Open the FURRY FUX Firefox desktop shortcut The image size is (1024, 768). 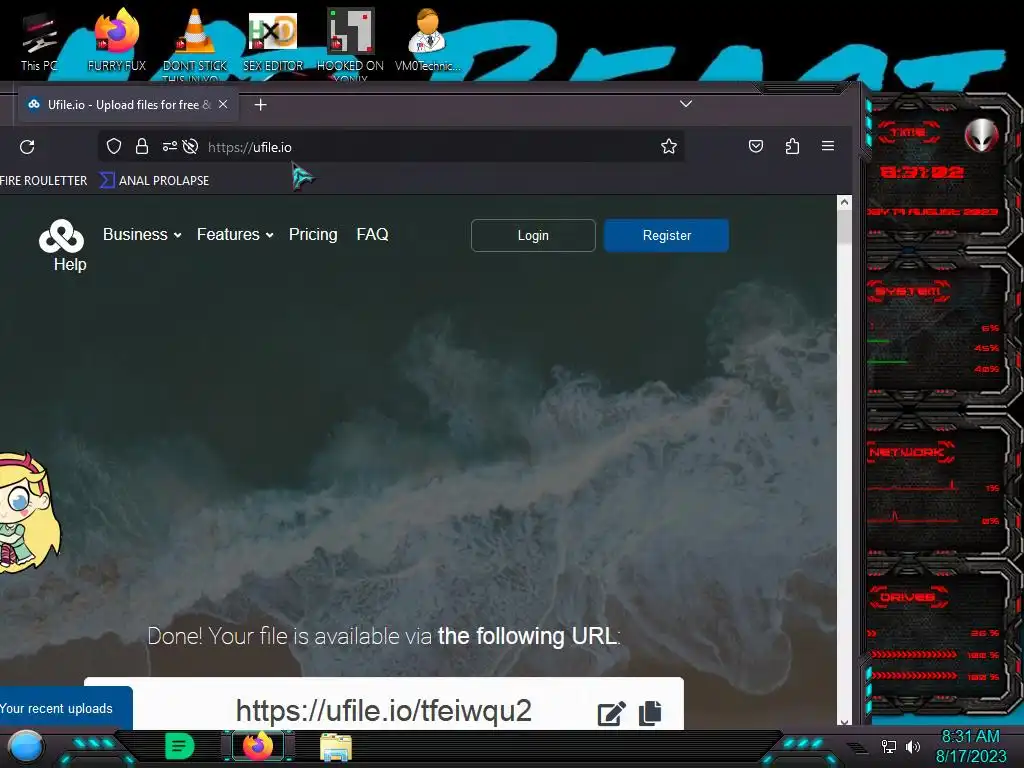(117, 40)
